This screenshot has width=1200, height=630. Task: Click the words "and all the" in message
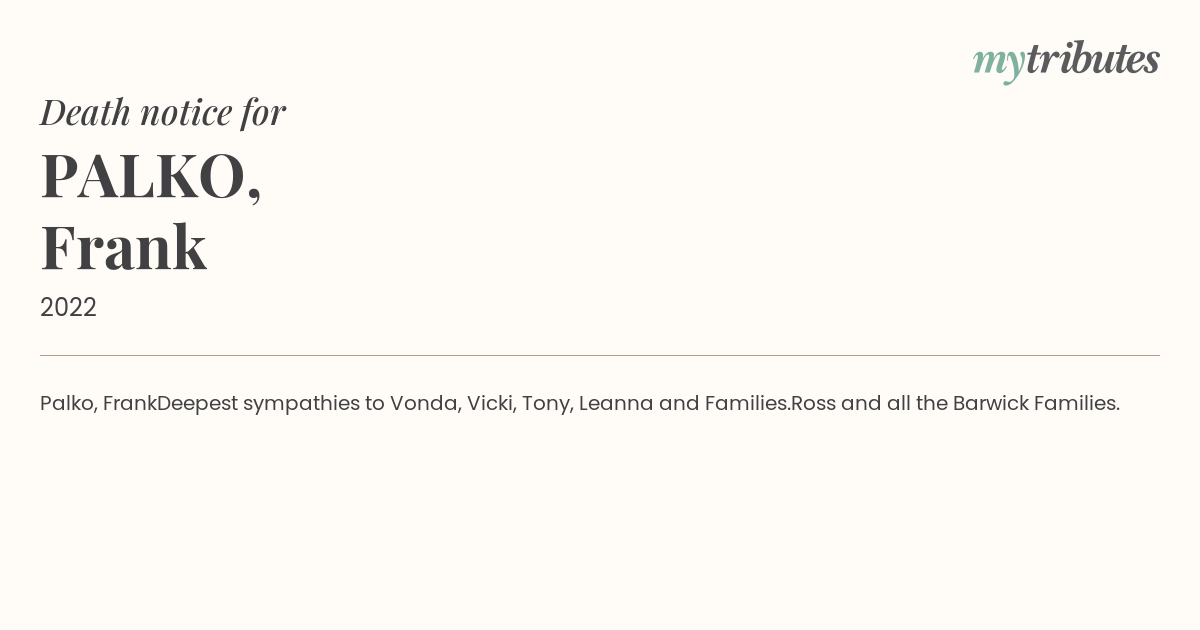click(894, 403)
